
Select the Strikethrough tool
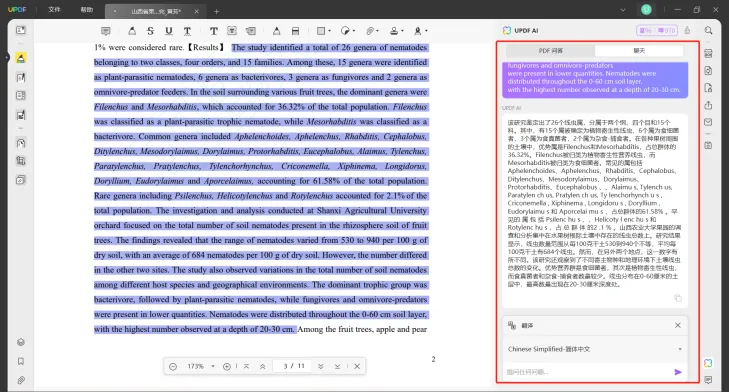point(150,31)
